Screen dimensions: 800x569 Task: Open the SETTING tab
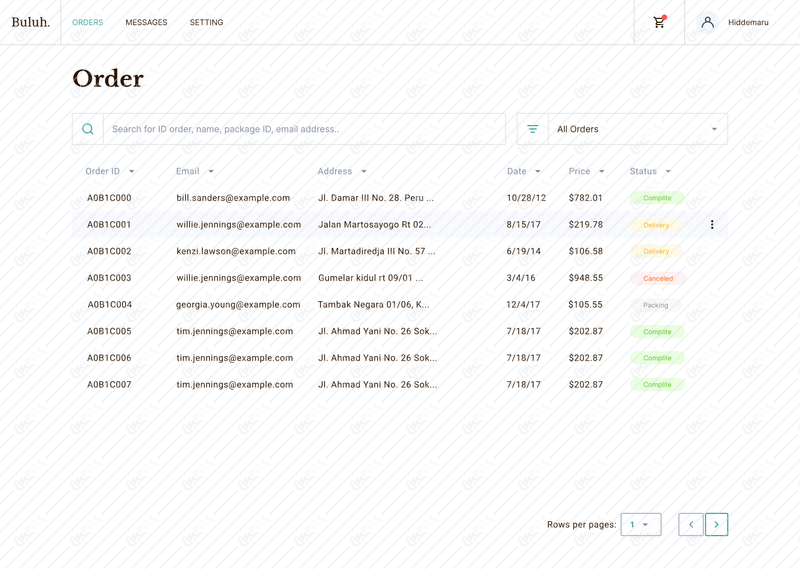207,22
